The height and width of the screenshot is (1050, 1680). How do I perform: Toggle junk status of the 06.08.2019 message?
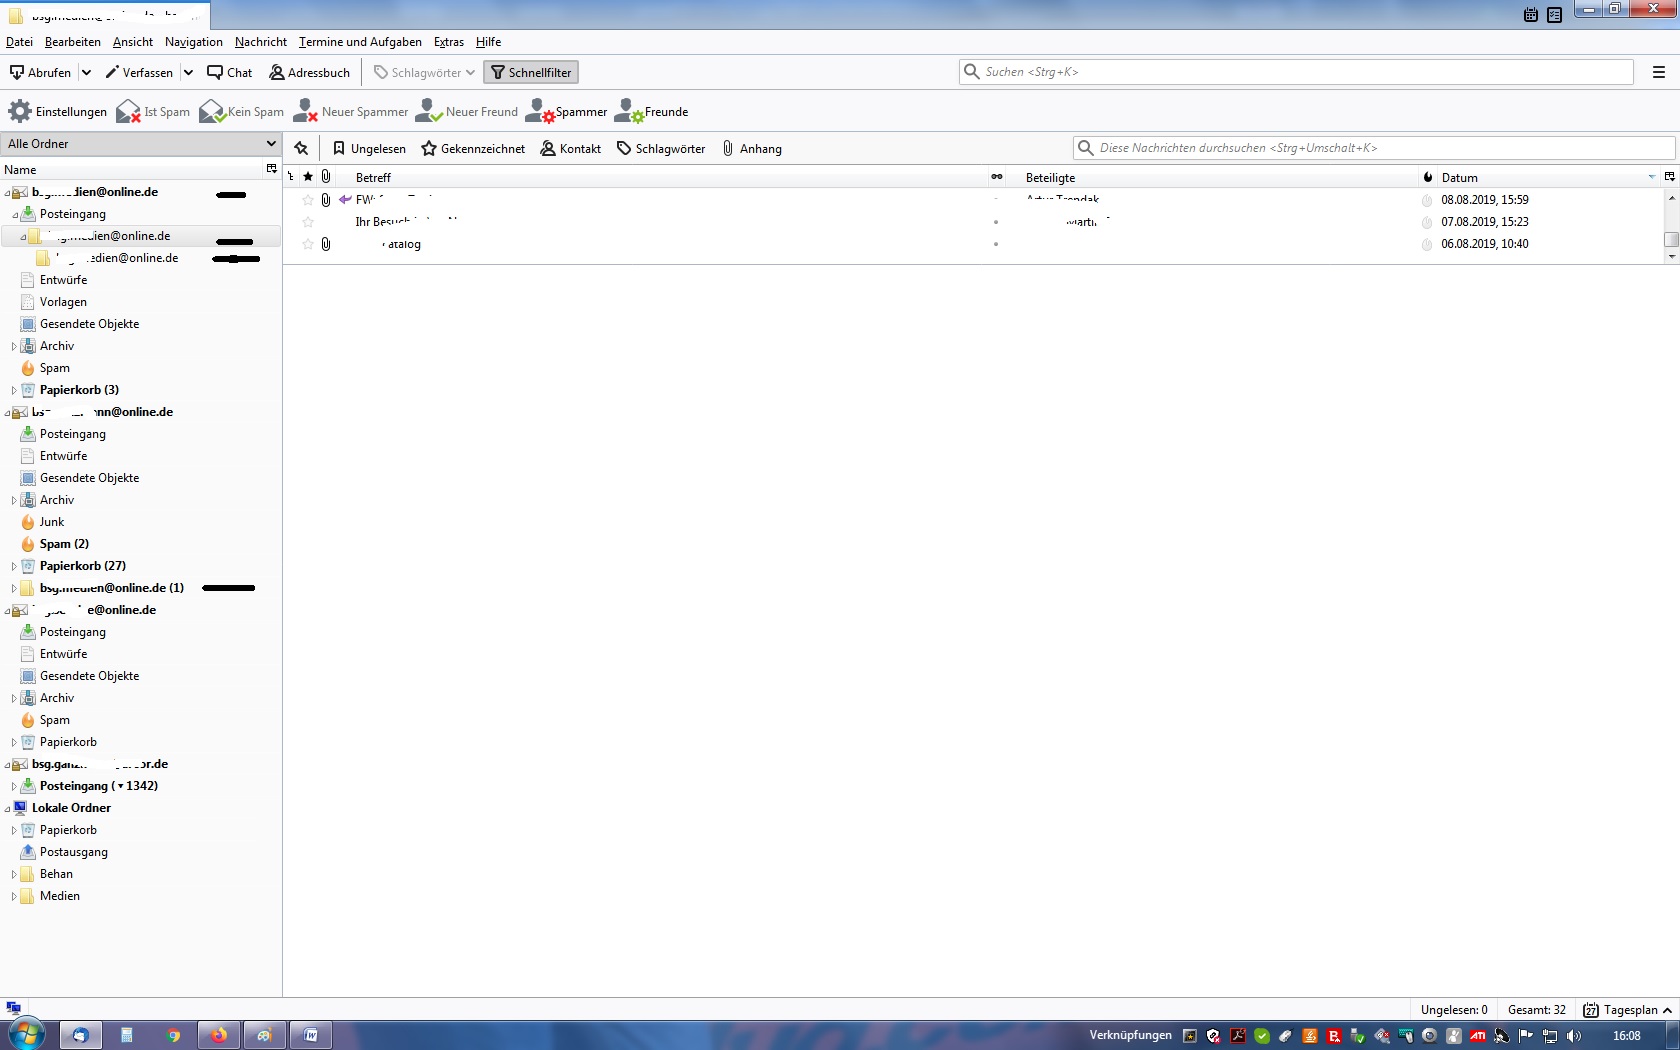1427,244
